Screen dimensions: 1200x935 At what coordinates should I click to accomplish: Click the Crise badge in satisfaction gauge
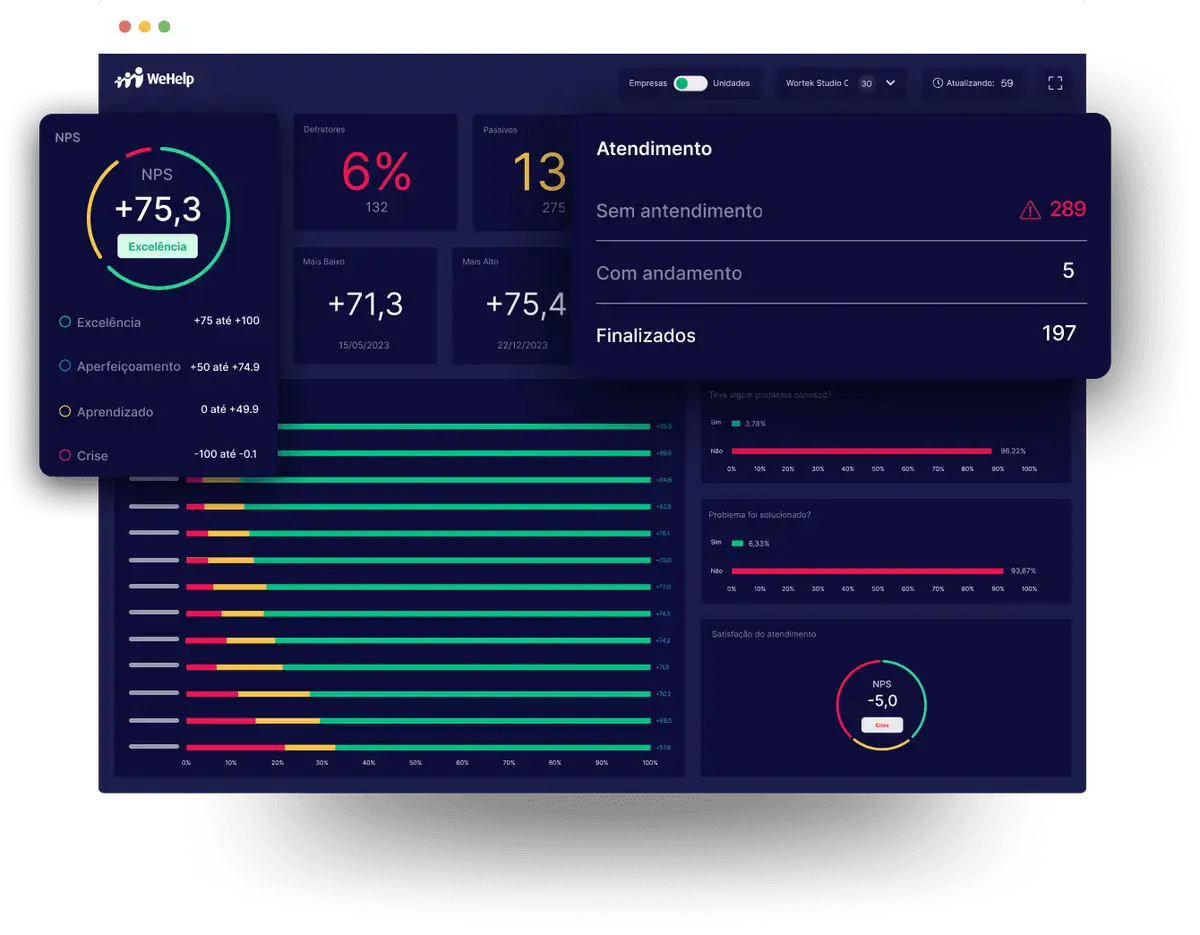coord(881,724)
